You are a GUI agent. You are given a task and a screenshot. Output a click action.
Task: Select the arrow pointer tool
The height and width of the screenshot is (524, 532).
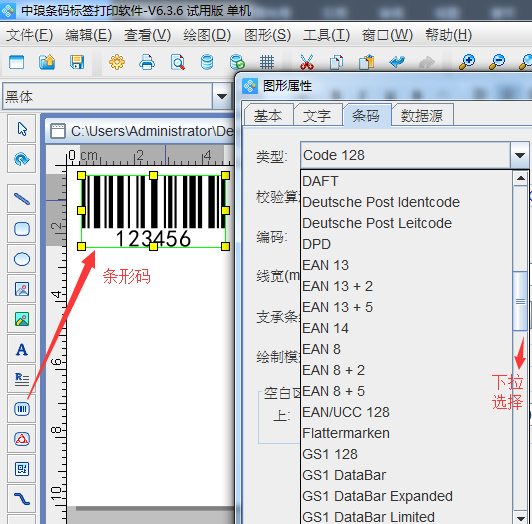tap(22, 129)
